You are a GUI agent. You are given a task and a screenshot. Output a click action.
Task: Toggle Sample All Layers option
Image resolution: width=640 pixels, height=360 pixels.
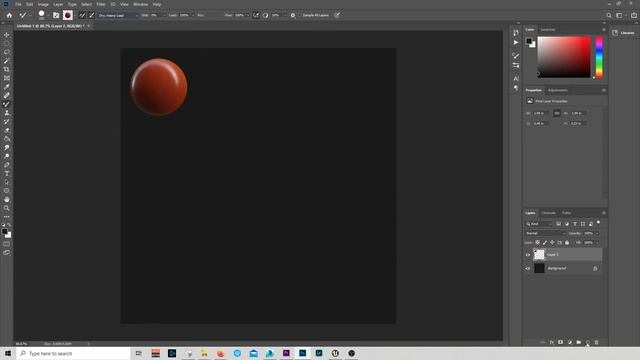point(316,15)
